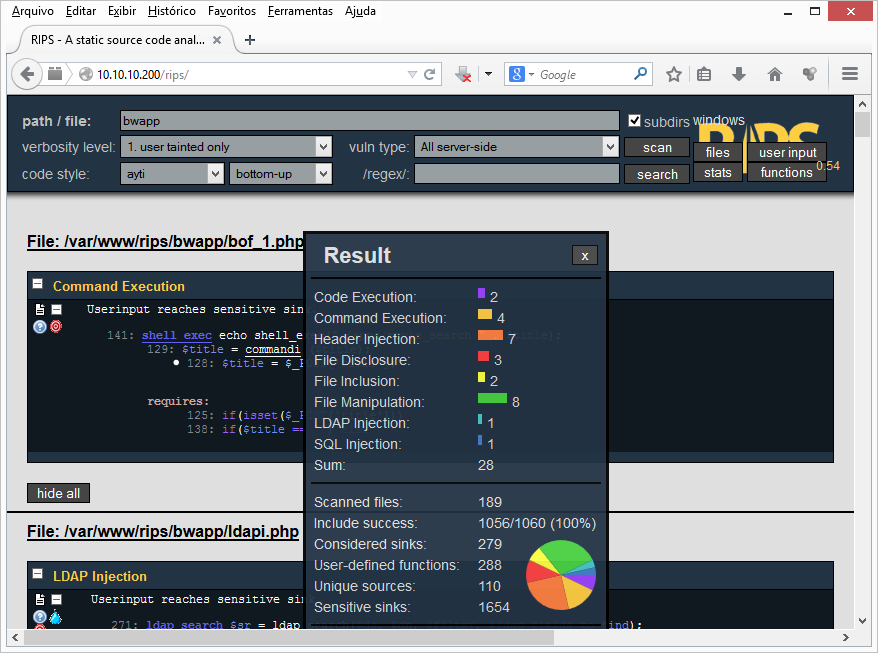The height and width of the screenshot is (653, 878).
Task: Click the magnifying glass in Google search box
Action: pos(640,73)
